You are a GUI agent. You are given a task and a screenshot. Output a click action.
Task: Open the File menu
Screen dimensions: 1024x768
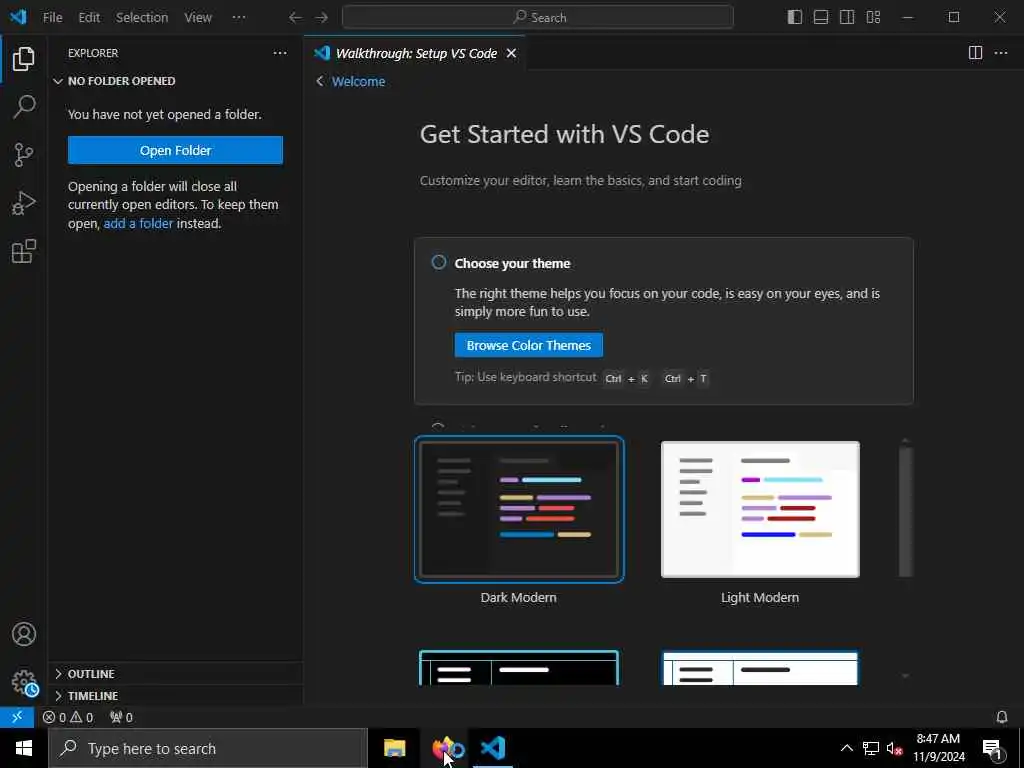52,18
